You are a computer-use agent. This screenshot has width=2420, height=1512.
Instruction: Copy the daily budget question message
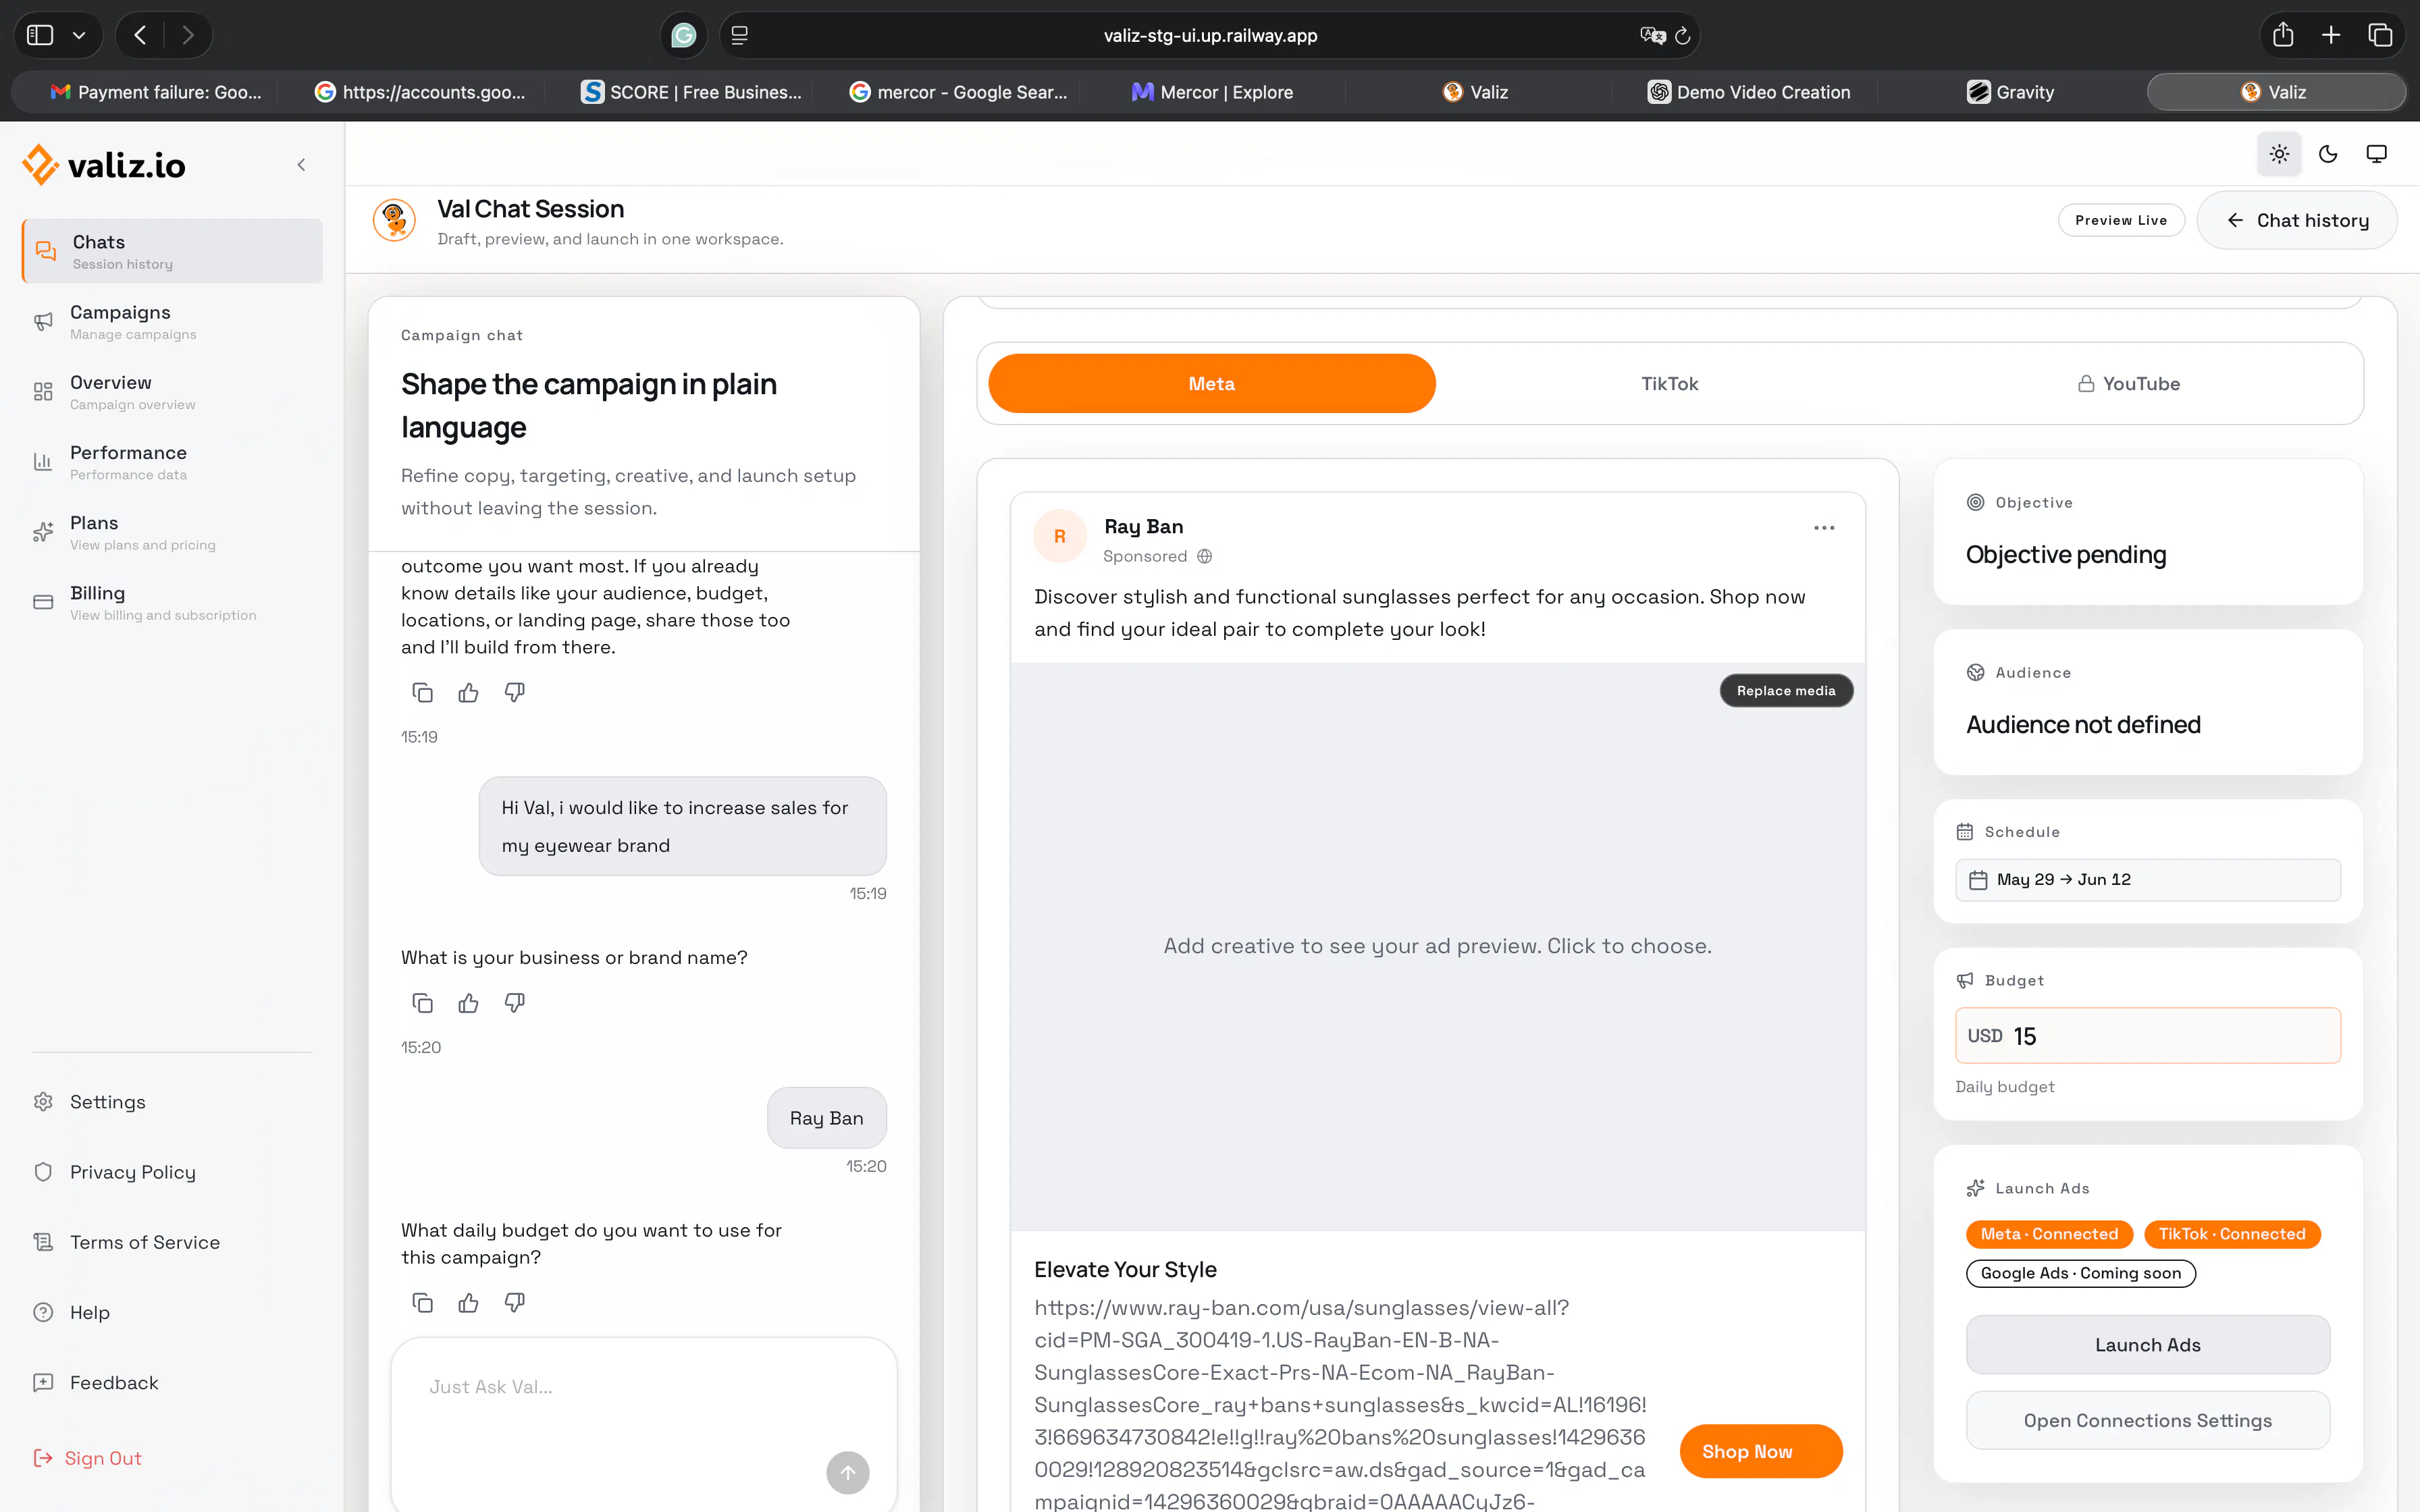[x=422, y=1302]
